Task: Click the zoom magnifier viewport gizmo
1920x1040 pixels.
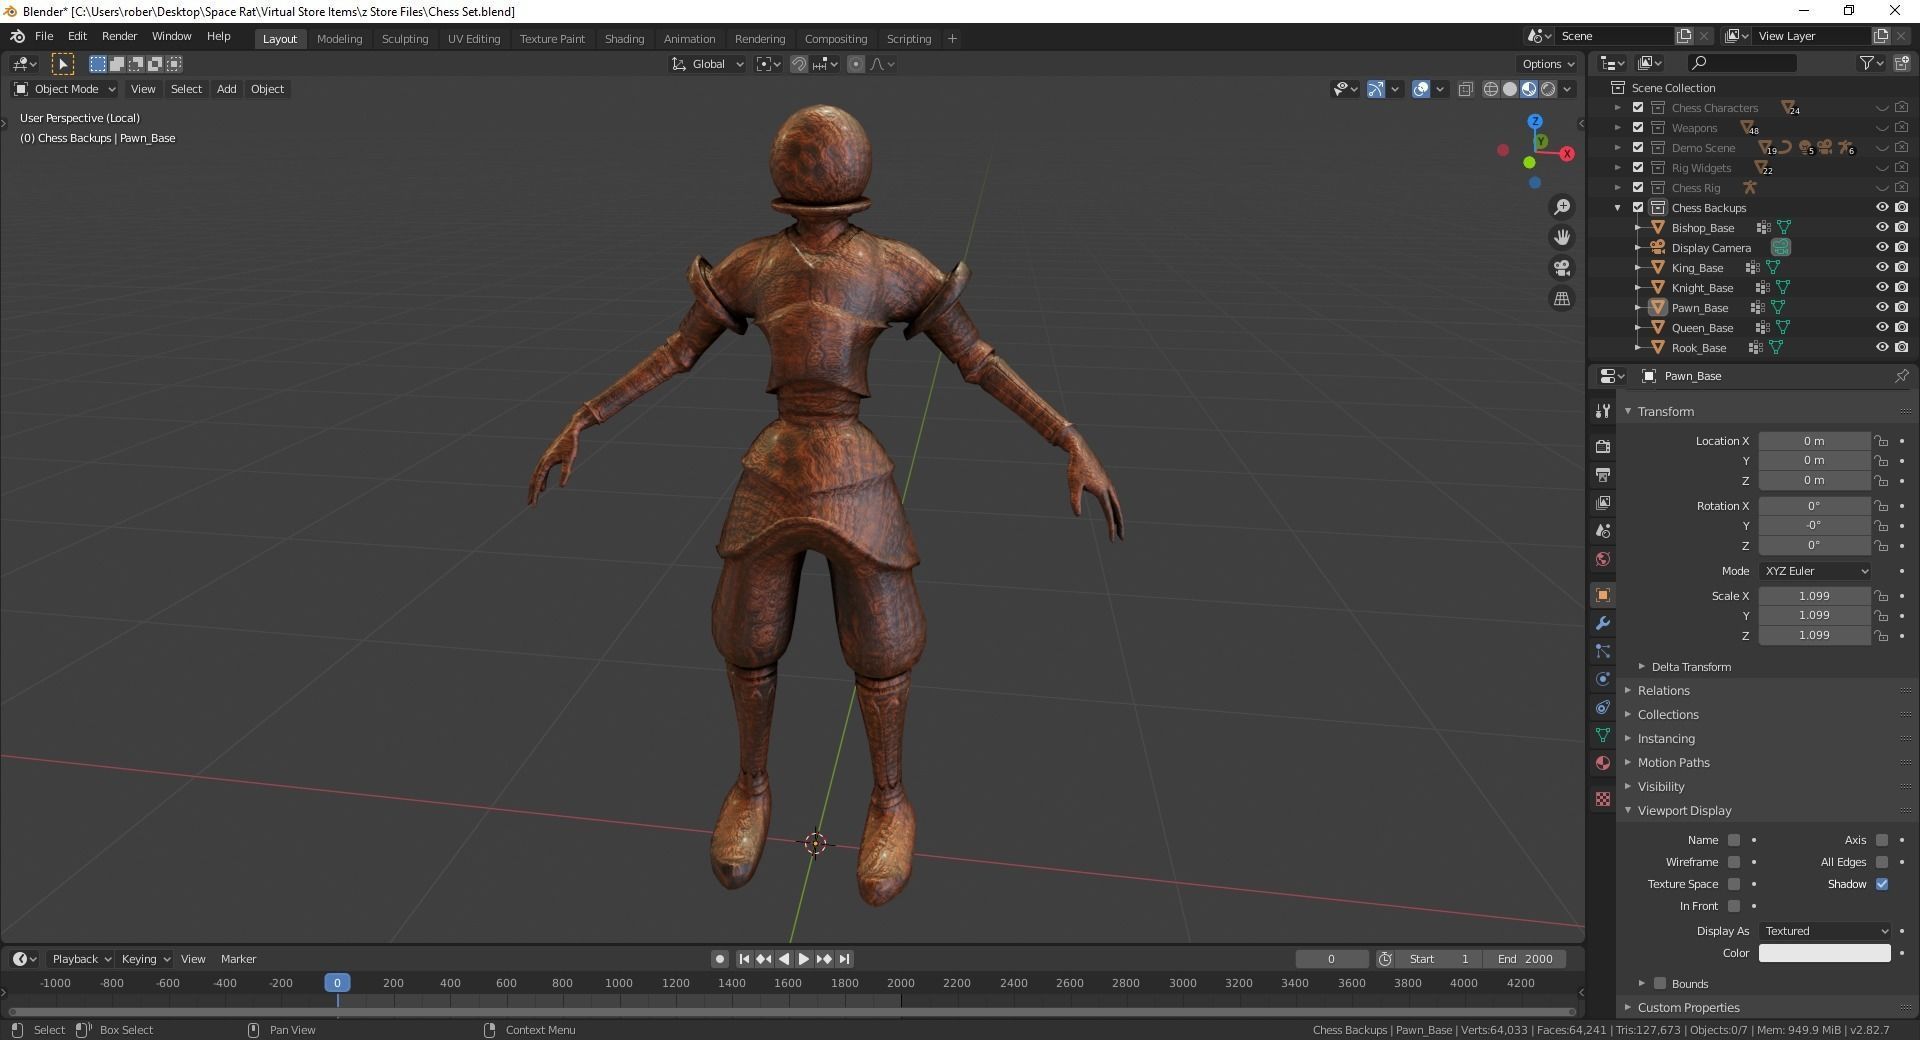Action: pos(1561,207)
